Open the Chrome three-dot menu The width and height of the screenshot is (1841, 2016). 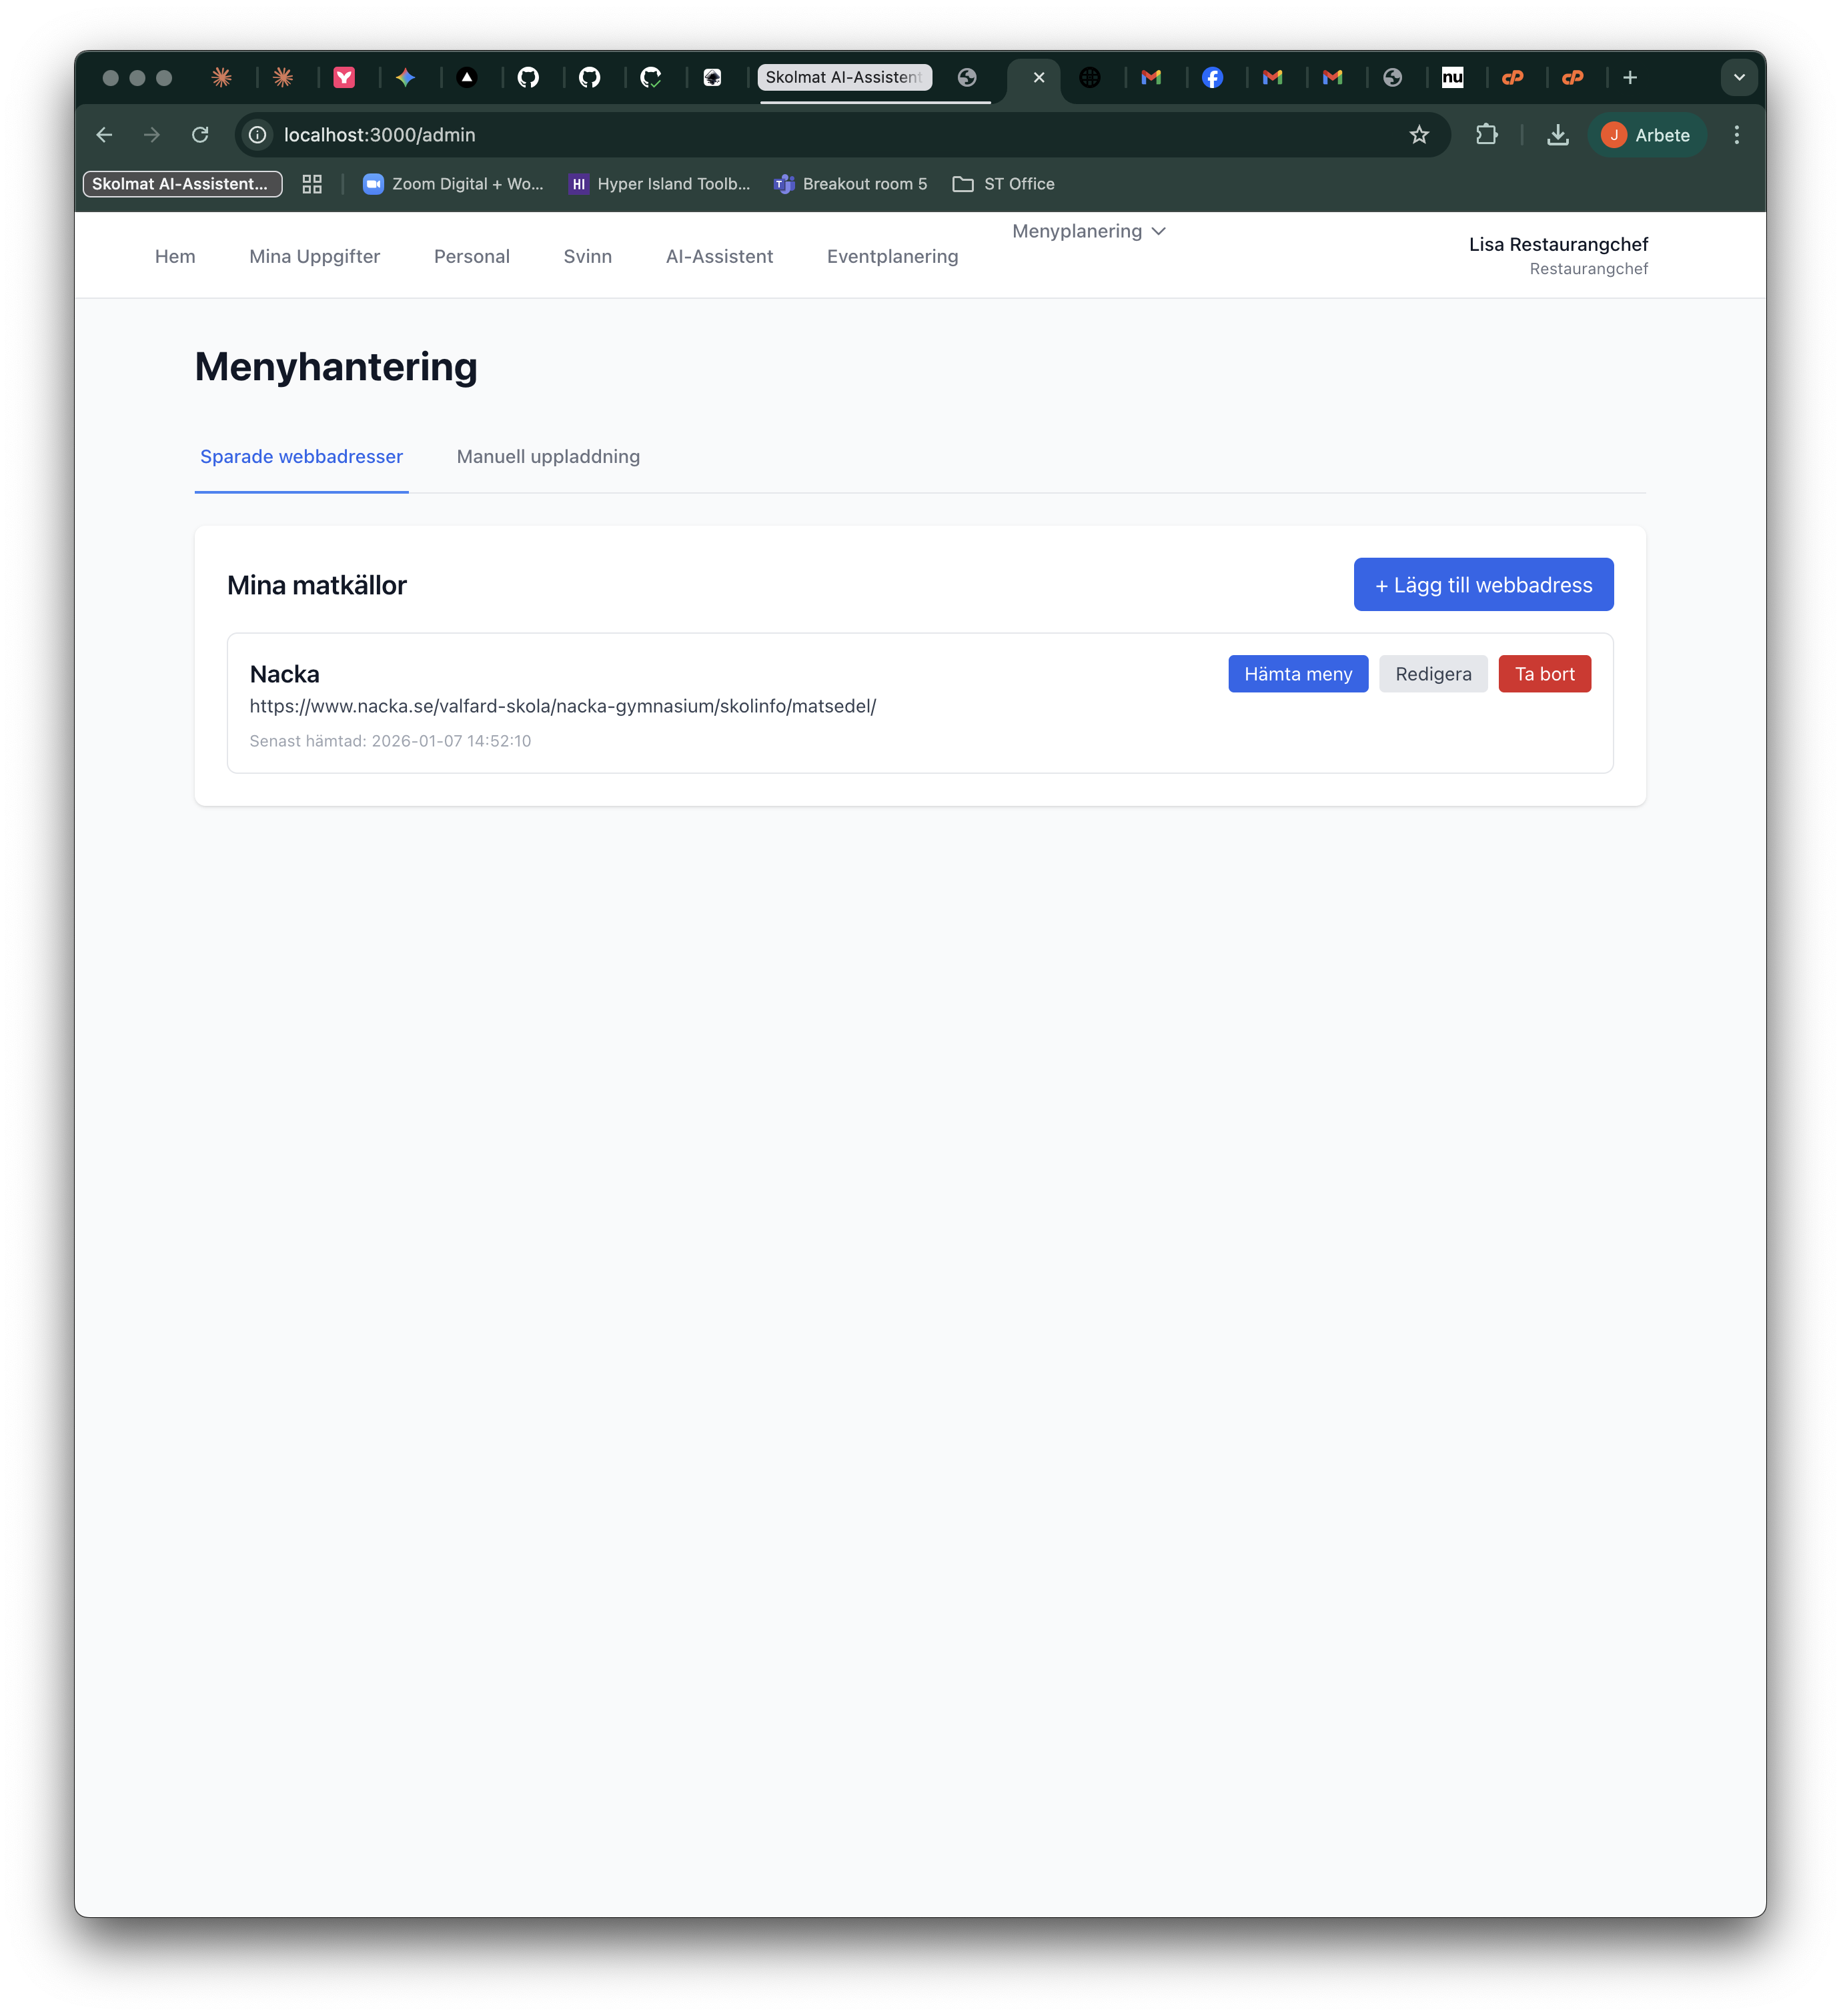coord(1736,135)
